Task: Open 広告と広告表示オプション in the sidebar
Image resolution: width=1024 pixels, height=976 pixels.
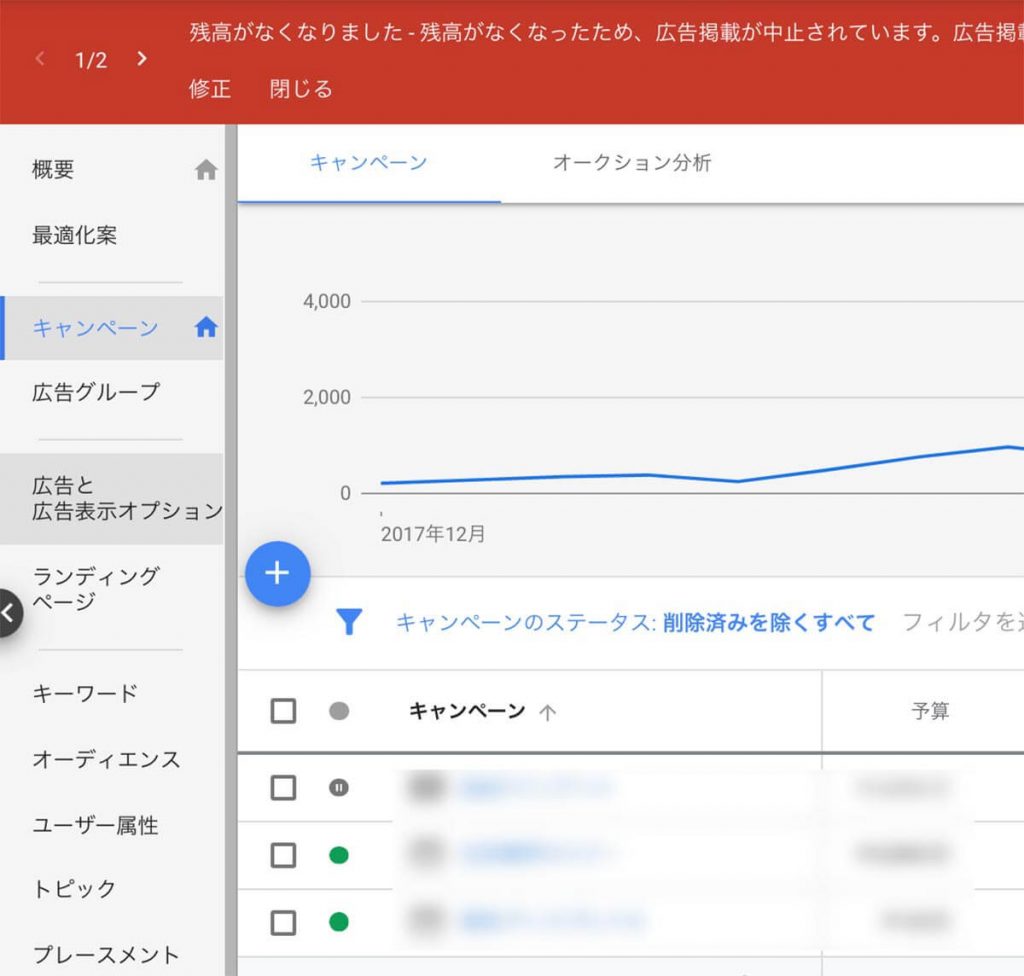Action: click(x=112, y=498)
